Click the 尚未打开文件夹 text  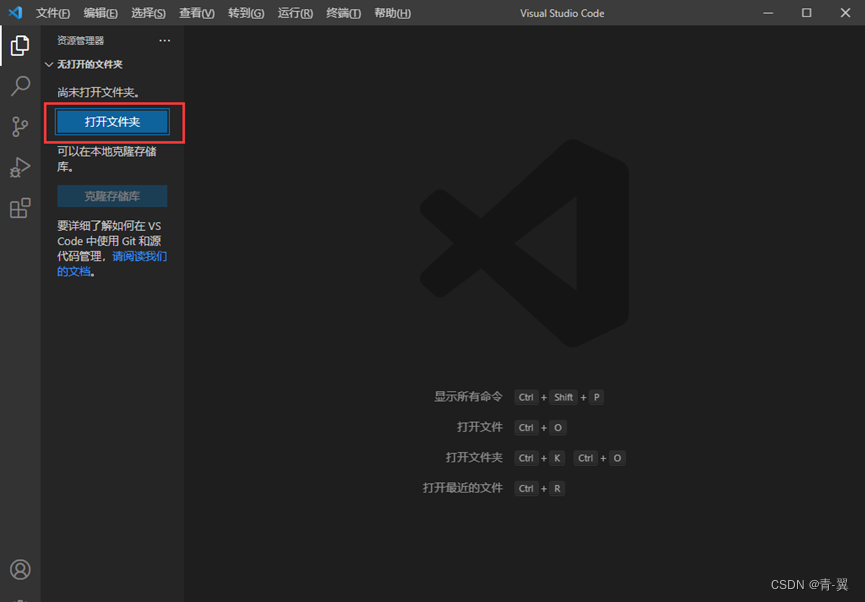coord(98,92)
